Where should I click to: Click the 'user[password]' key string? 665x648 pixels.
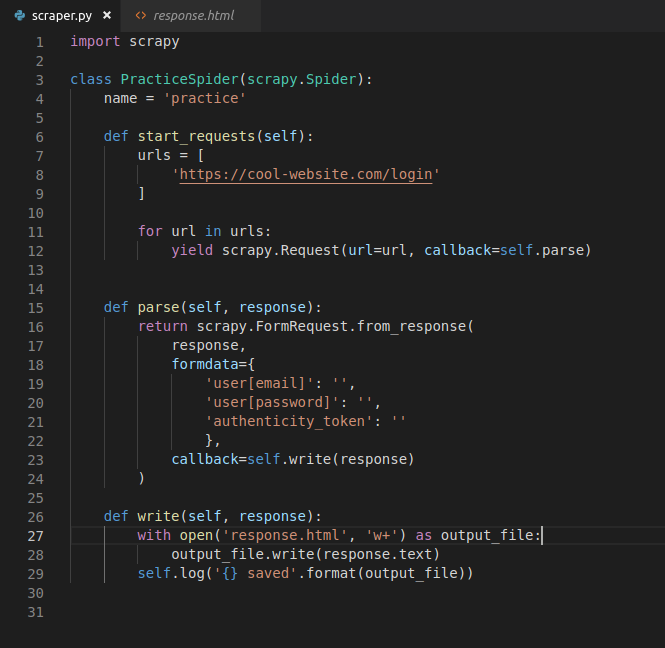pyautogui.click(x=272, y=402)
